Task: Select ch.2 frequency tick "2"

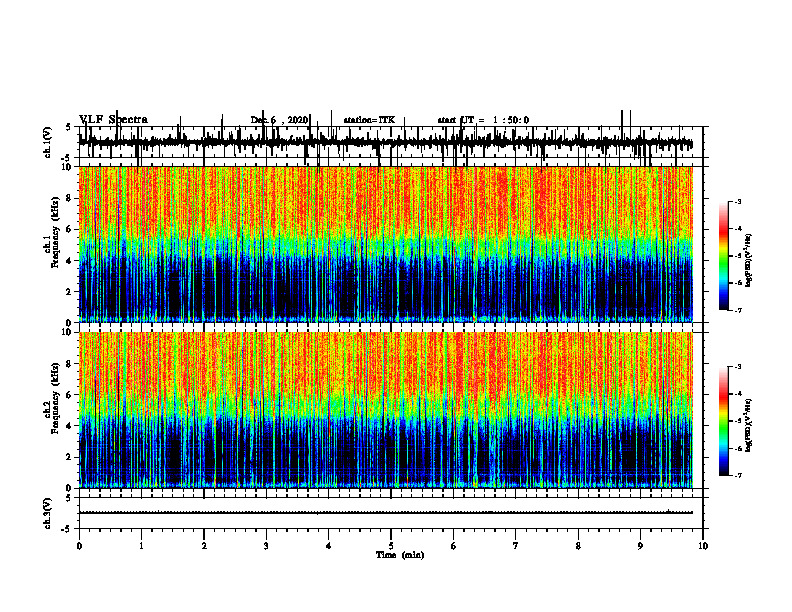Action: [71, 457]
